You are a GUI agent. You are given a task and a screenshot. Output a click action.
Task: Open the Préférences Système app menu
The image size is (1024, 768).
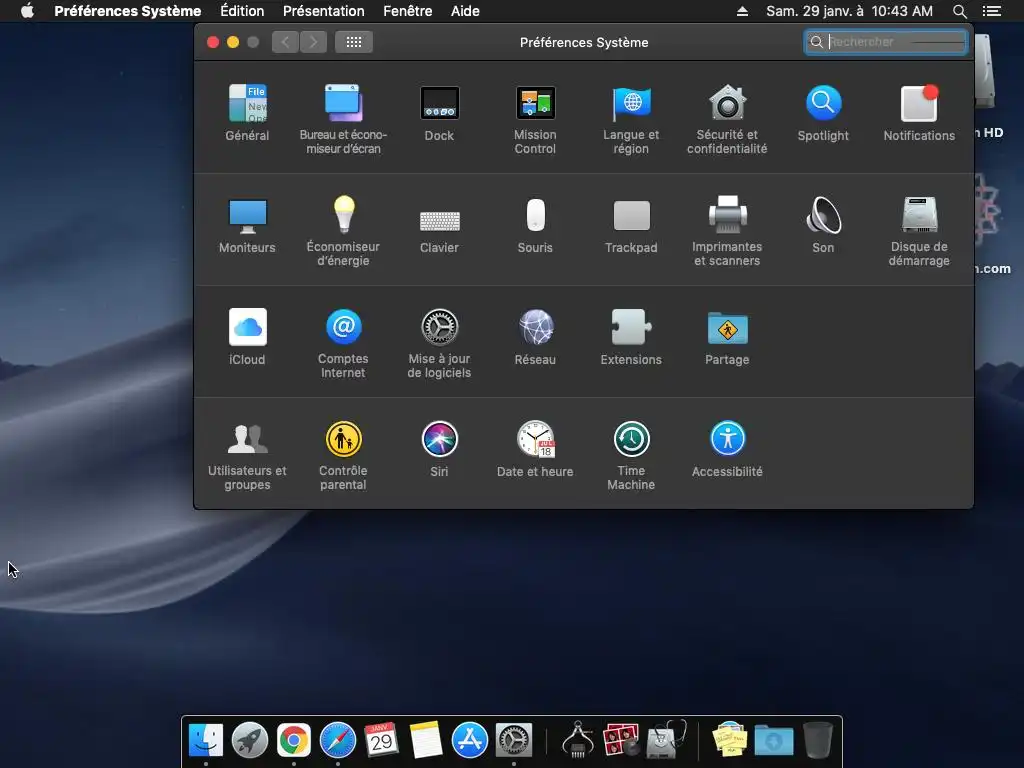(x=127, y=11)
